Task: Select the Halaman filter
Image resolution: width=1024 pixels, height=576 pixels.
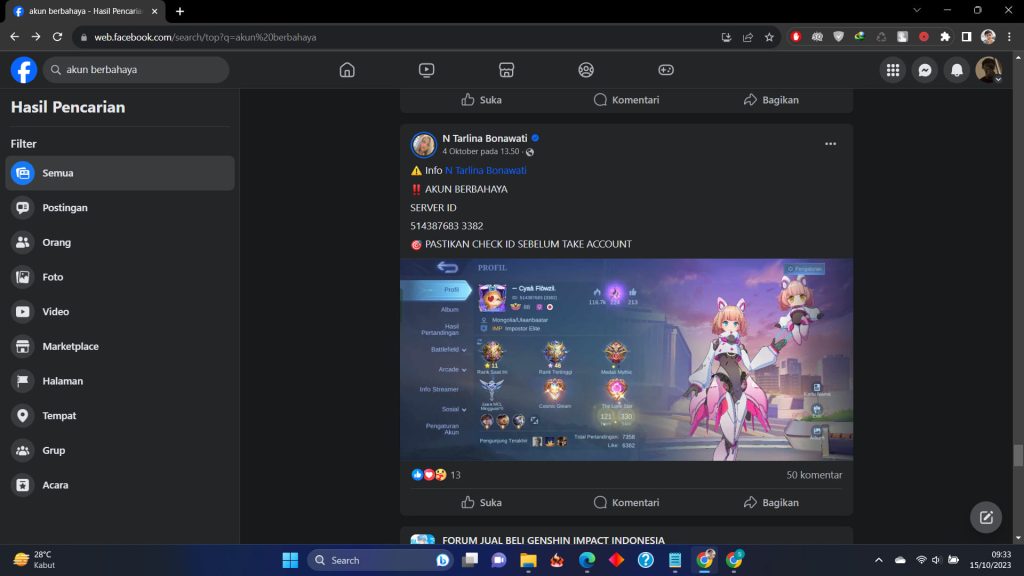Action: tap(120, 381)
